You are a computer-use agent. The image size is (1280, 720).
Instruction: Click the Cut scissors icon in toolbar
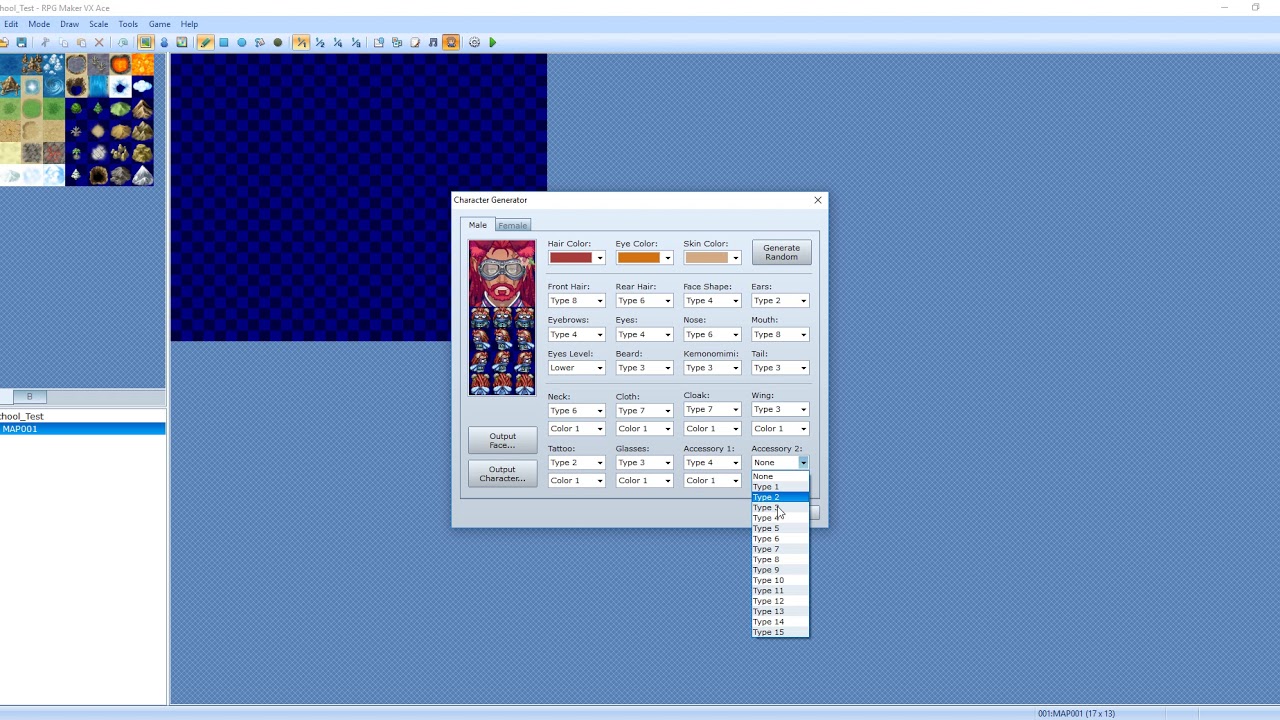click(45, 42)
